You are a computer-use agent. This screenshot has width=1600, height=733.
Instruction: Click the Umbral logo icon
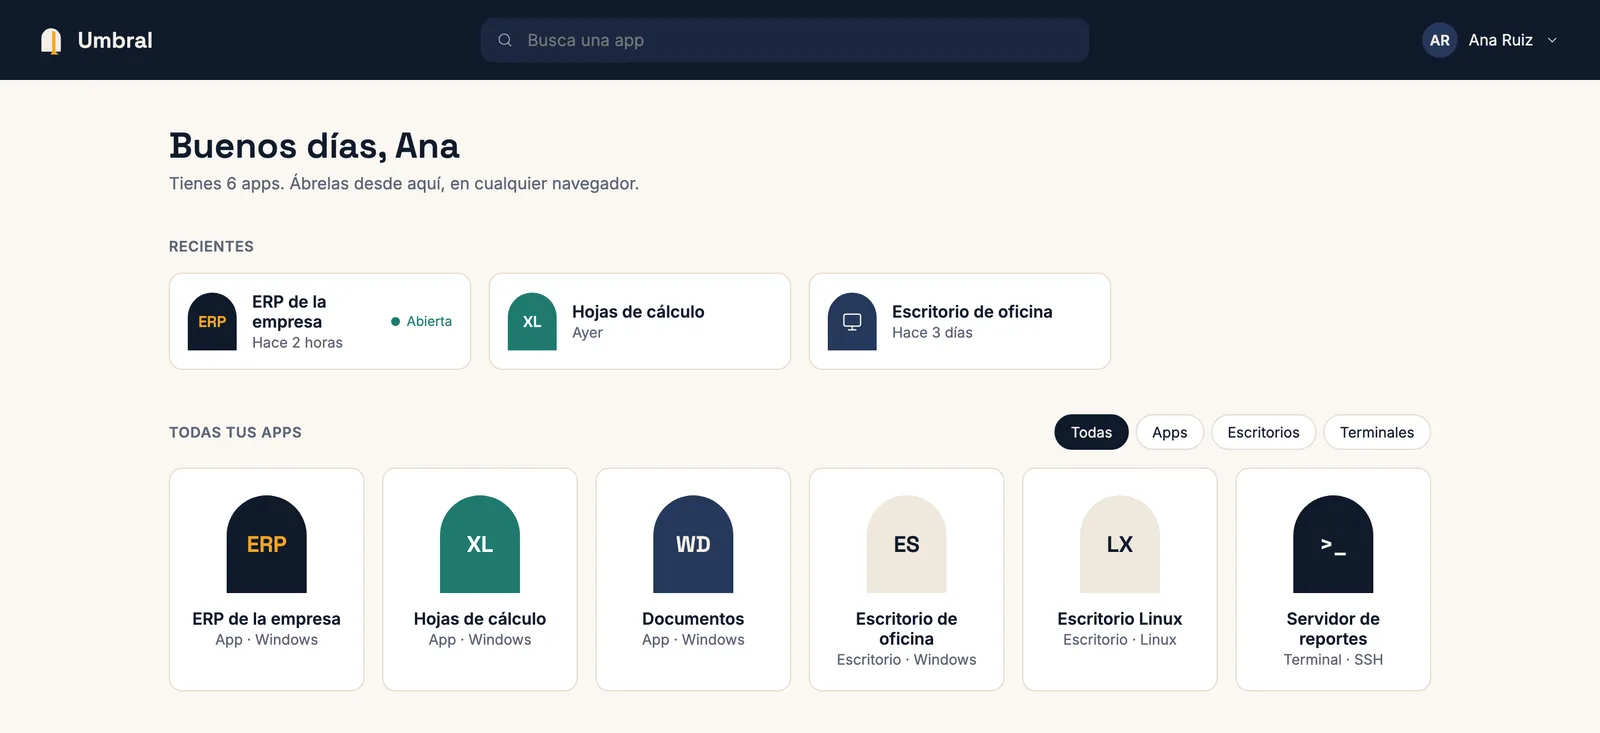[51, 41]
